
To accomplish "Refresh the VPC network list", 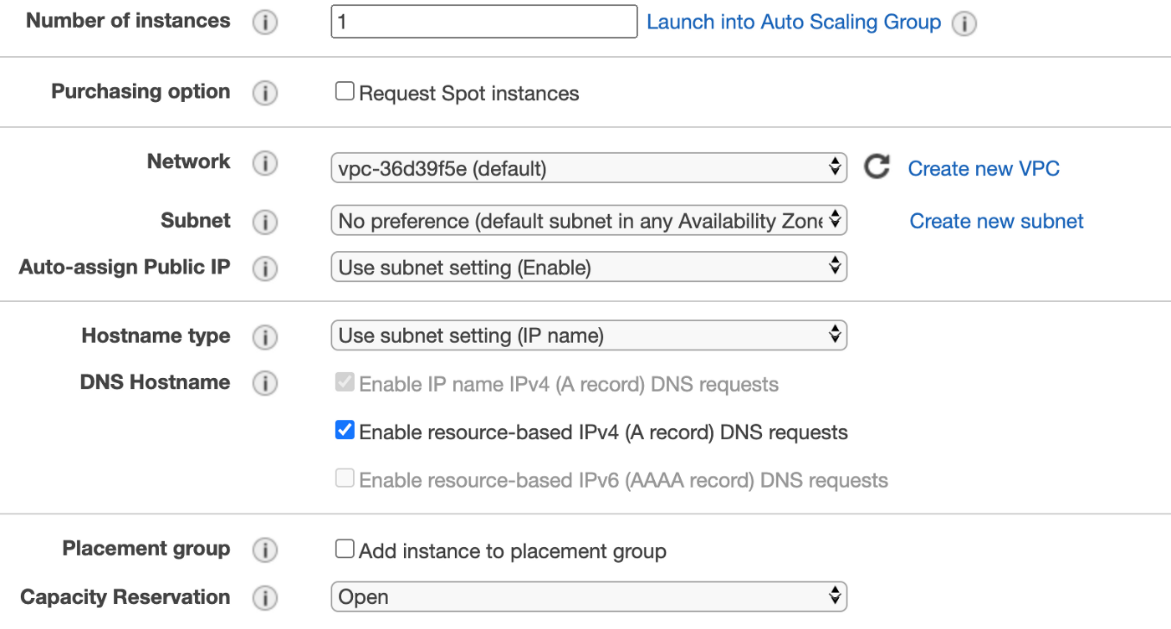I will (x=877, y=167).
